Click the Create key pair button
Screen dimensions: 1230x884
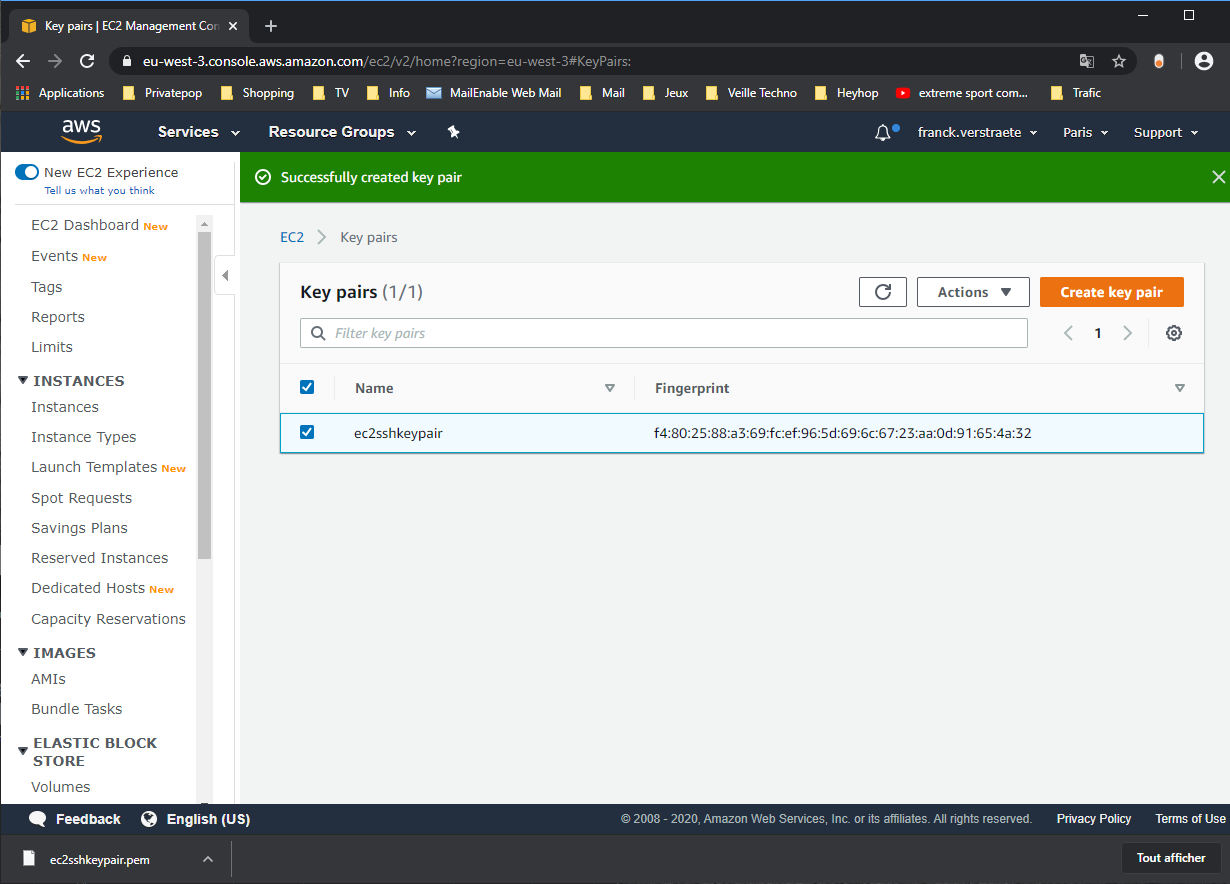(x=1112, y=292)
